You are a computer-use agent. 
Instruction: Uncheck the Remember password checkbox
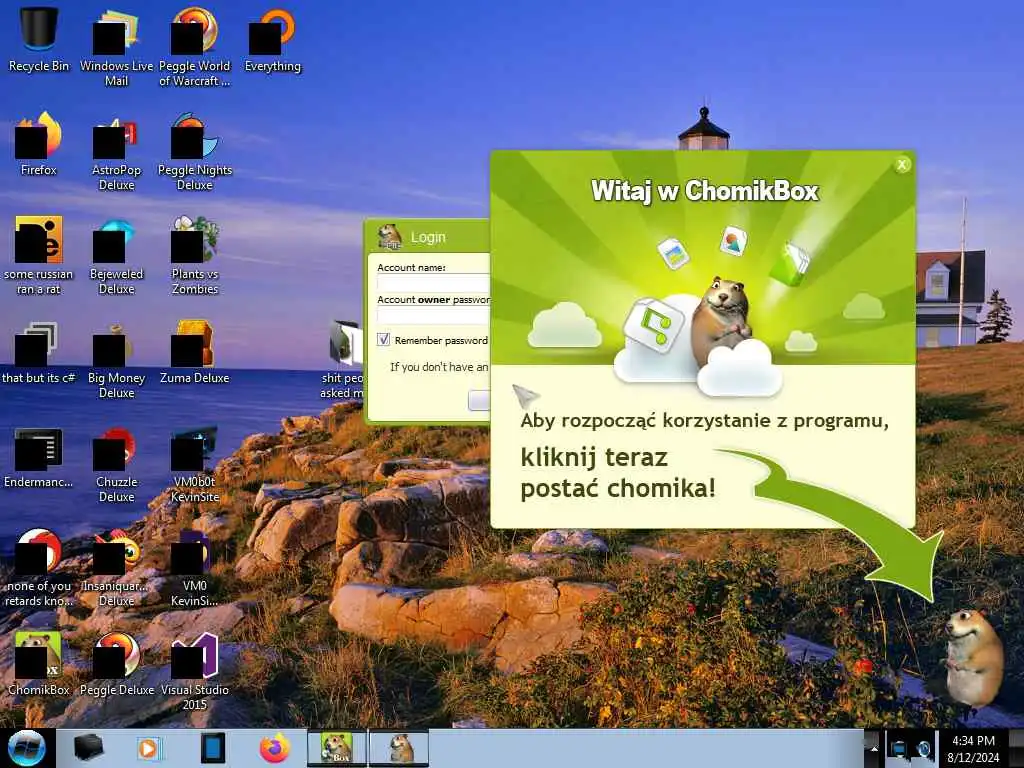click(383, 340)
